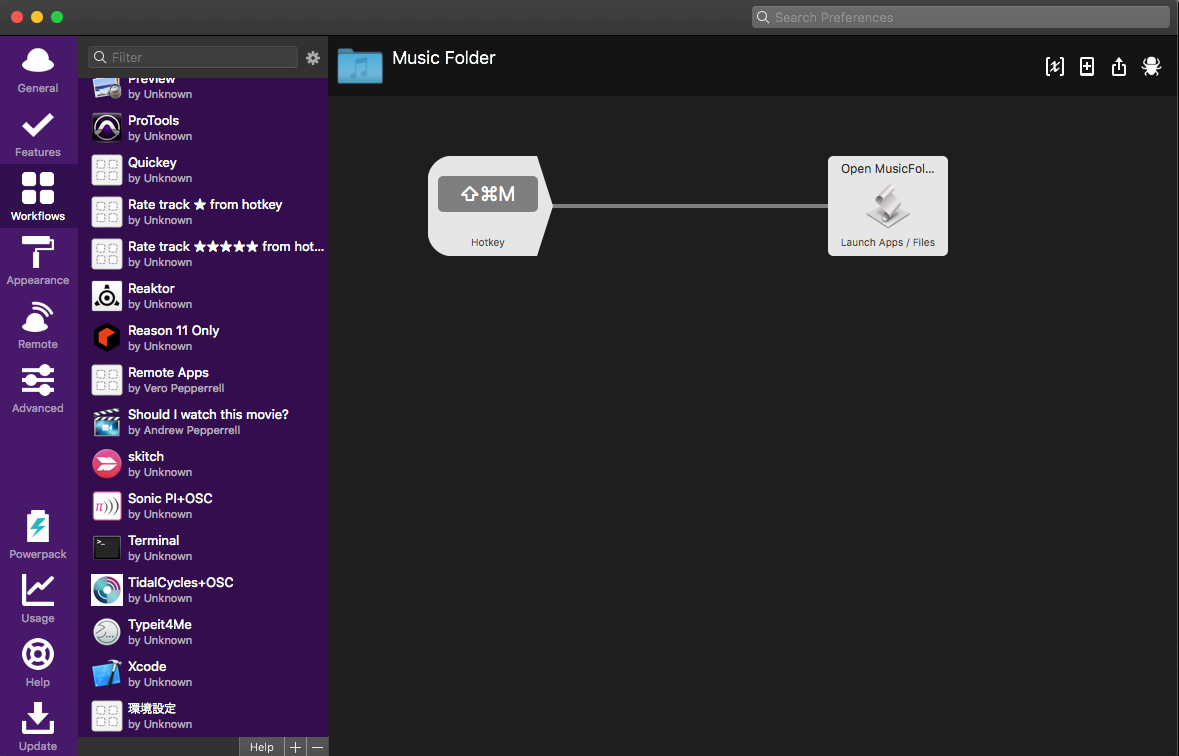Add a new workflow with plus button
This screenshot has width=1179, height=756.
click(x=296, y=747)
